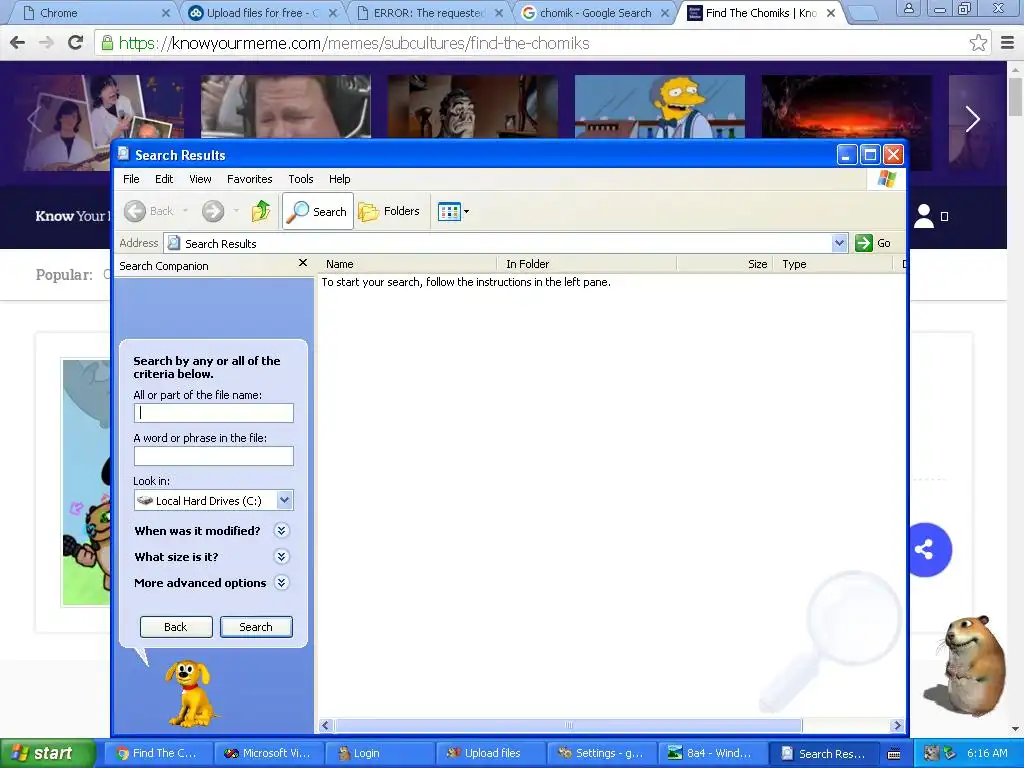
Task: Focus the file name search field
Action: (x=214, y=413)
